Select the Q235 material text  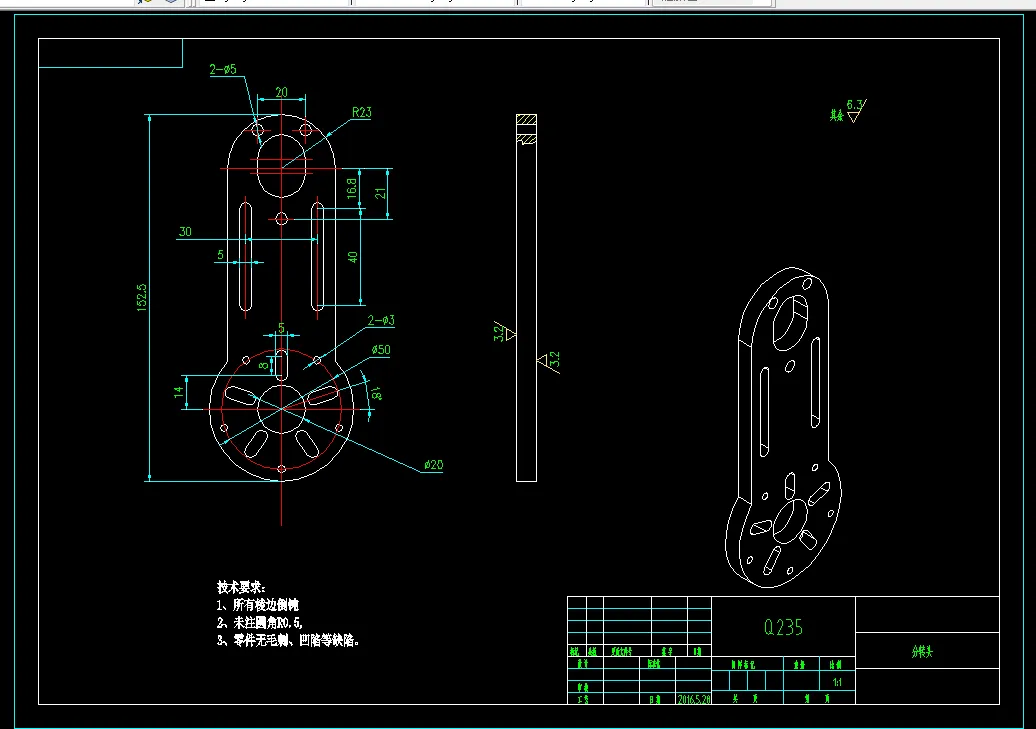pyautogui.click(x=783, y=627)
